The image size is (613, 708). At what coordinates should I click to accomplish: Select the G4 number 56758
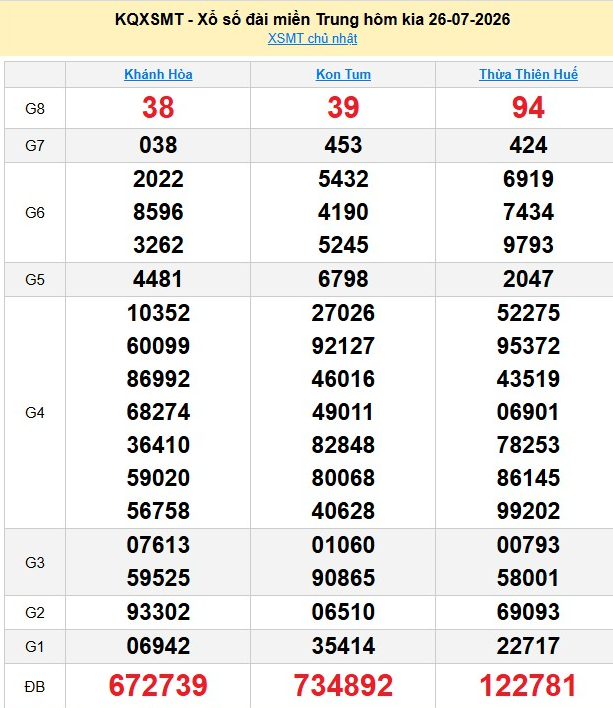(x=158, y=511)
